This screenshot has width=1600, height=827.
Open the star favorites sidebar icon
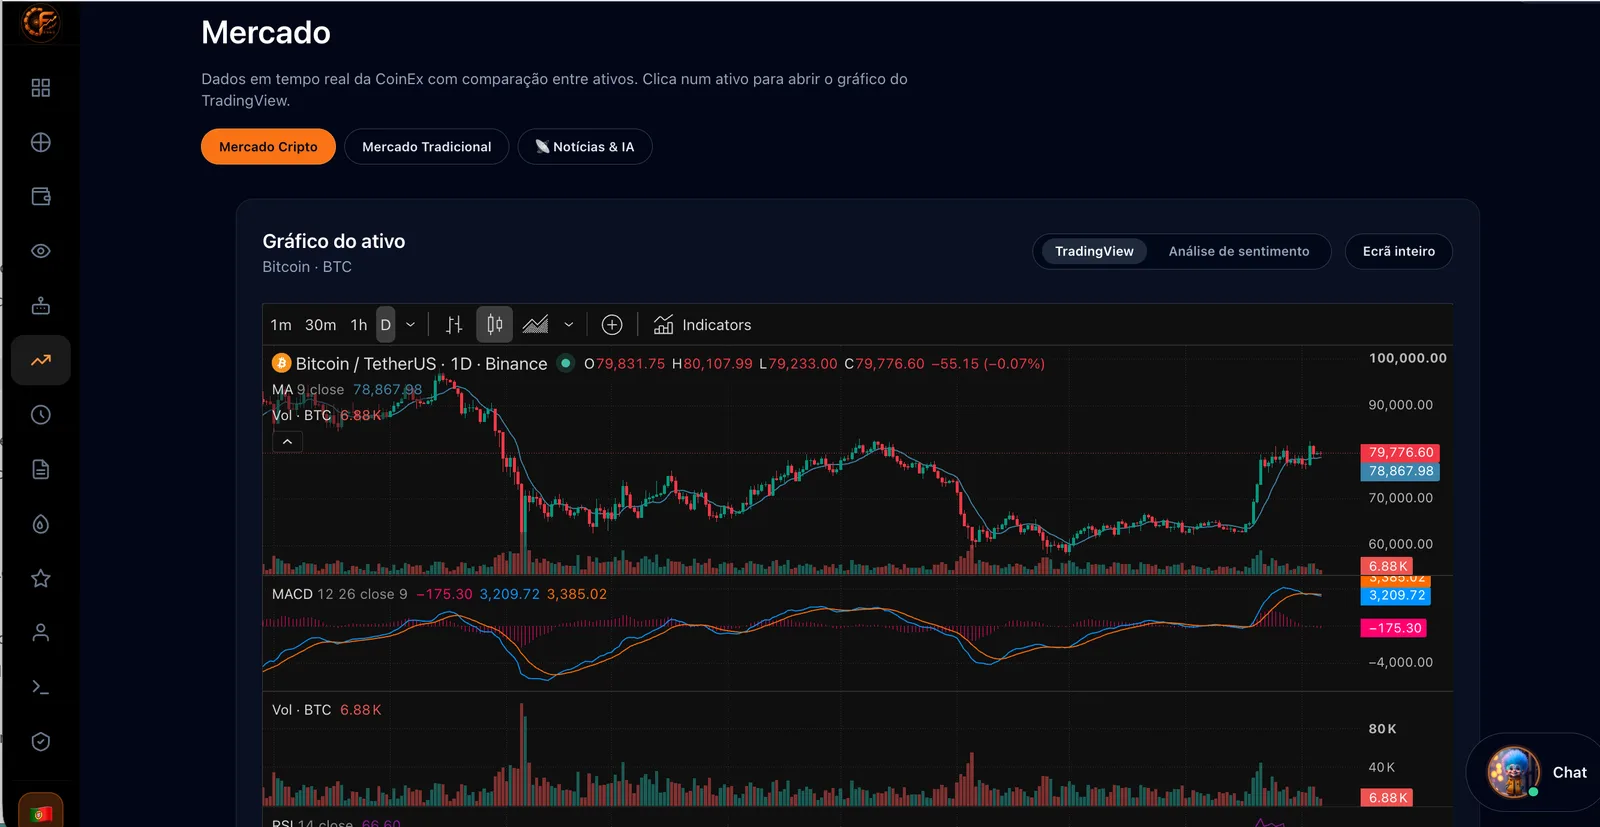[41, 578]
